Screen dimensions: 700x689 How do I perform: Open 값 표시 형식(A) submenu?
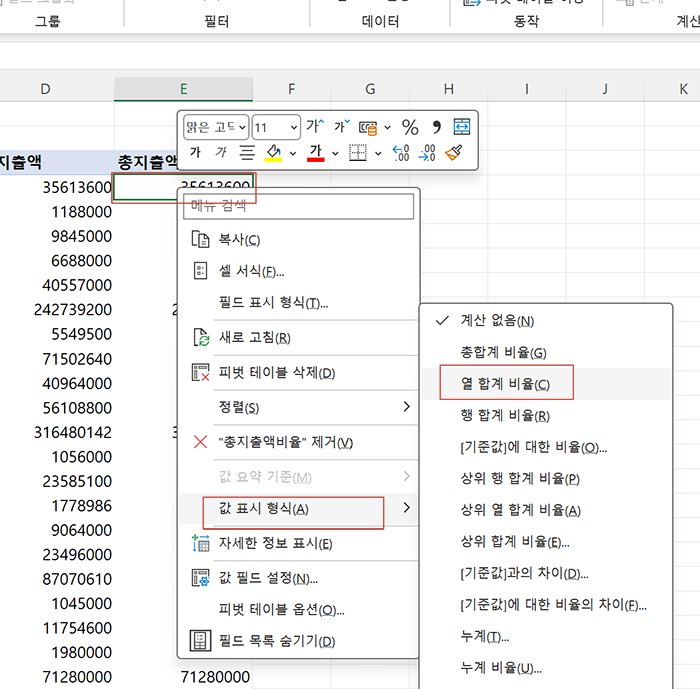coord(298,508)
